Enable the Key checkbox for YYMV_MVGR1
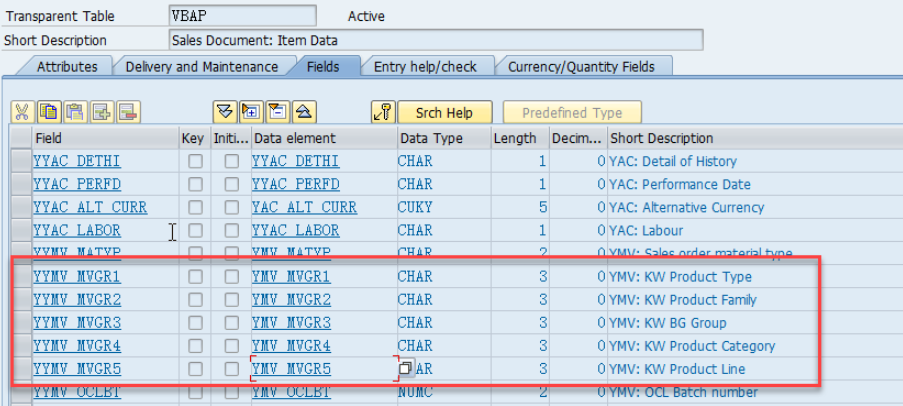903x406 pixels. (x=195, y=276)
